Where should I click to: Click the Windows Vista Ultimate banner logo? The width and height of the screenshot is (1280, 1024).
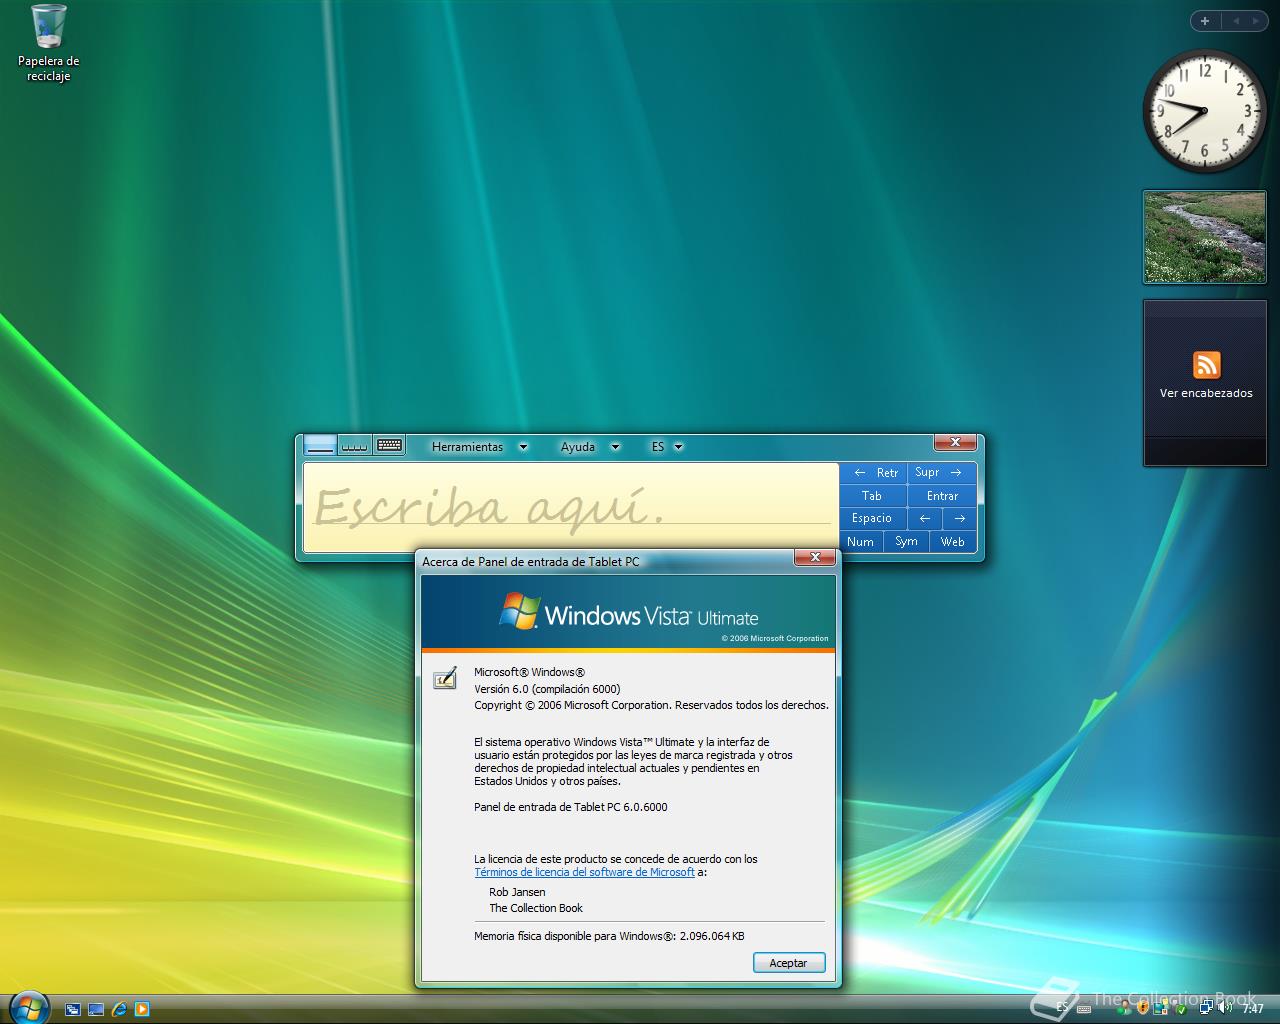(x=628, y=614)
